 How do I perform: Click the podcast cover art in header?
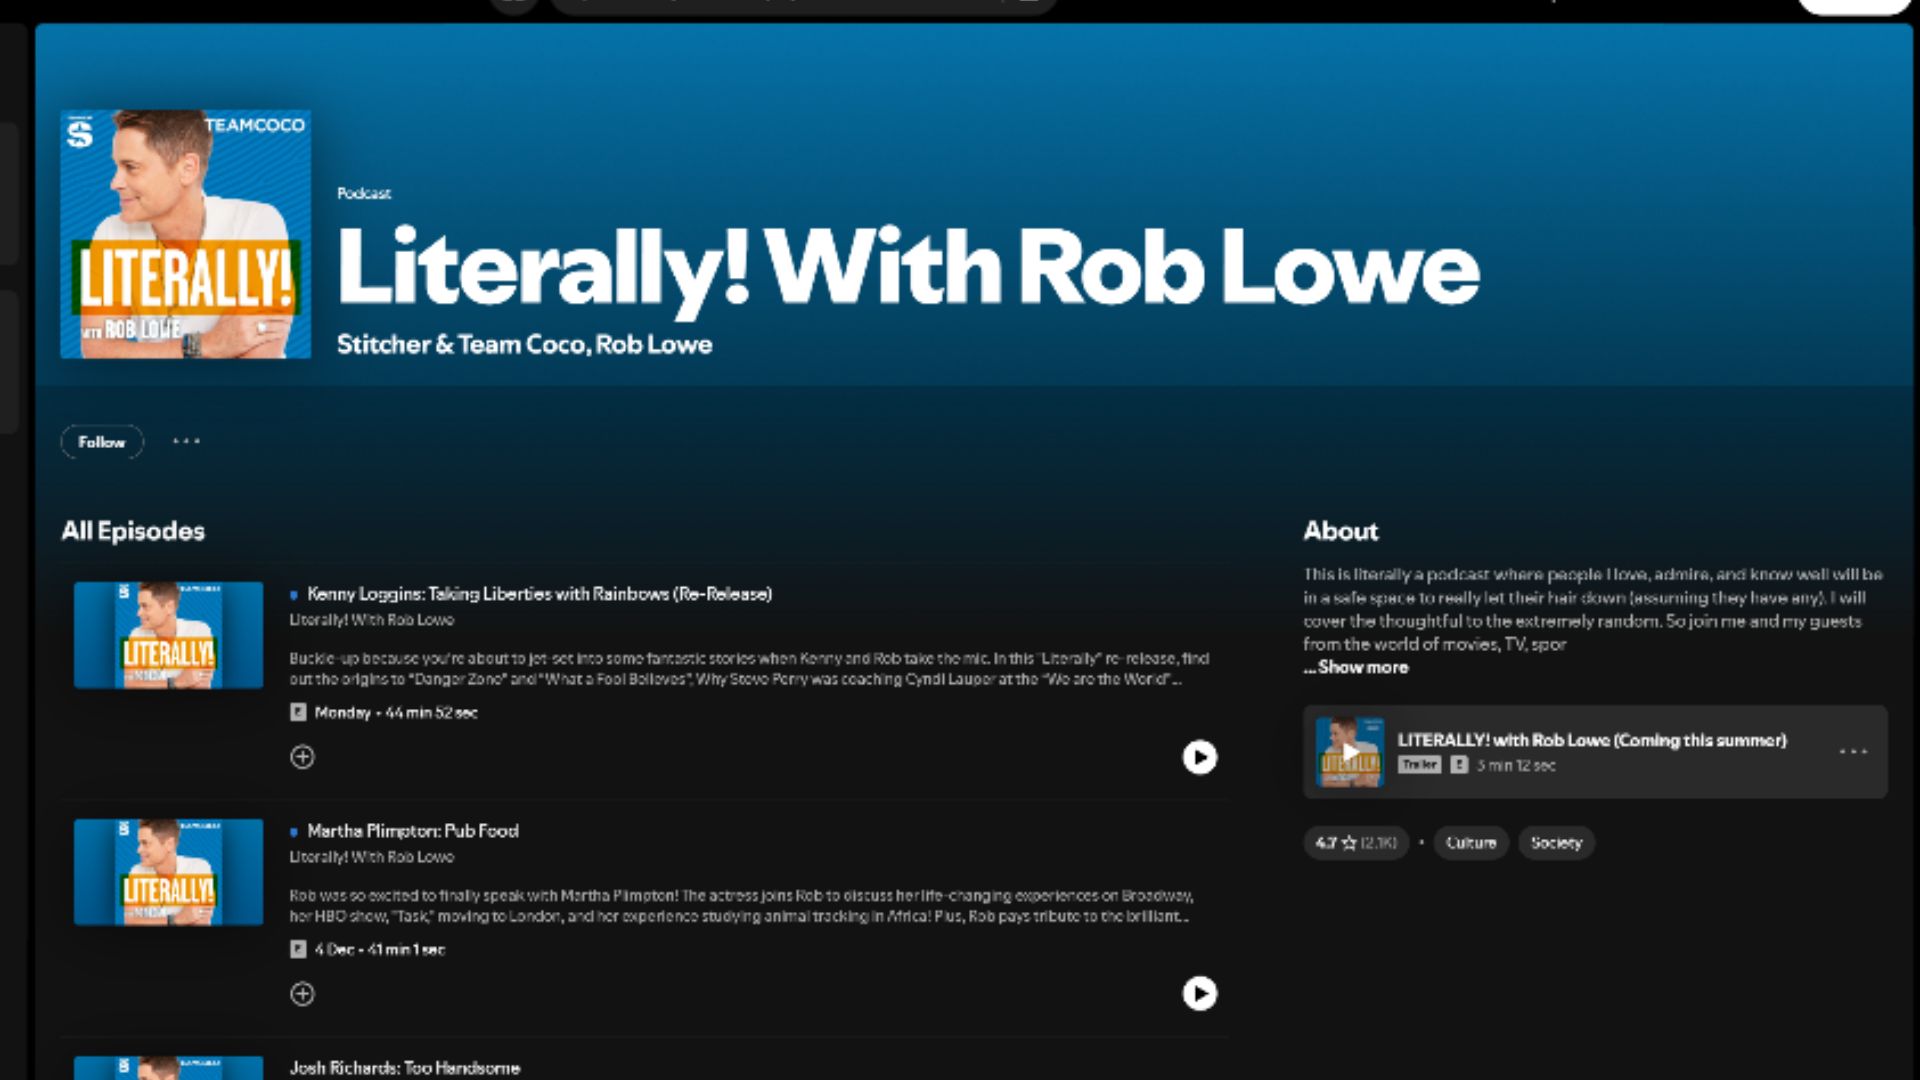(186, 234)
